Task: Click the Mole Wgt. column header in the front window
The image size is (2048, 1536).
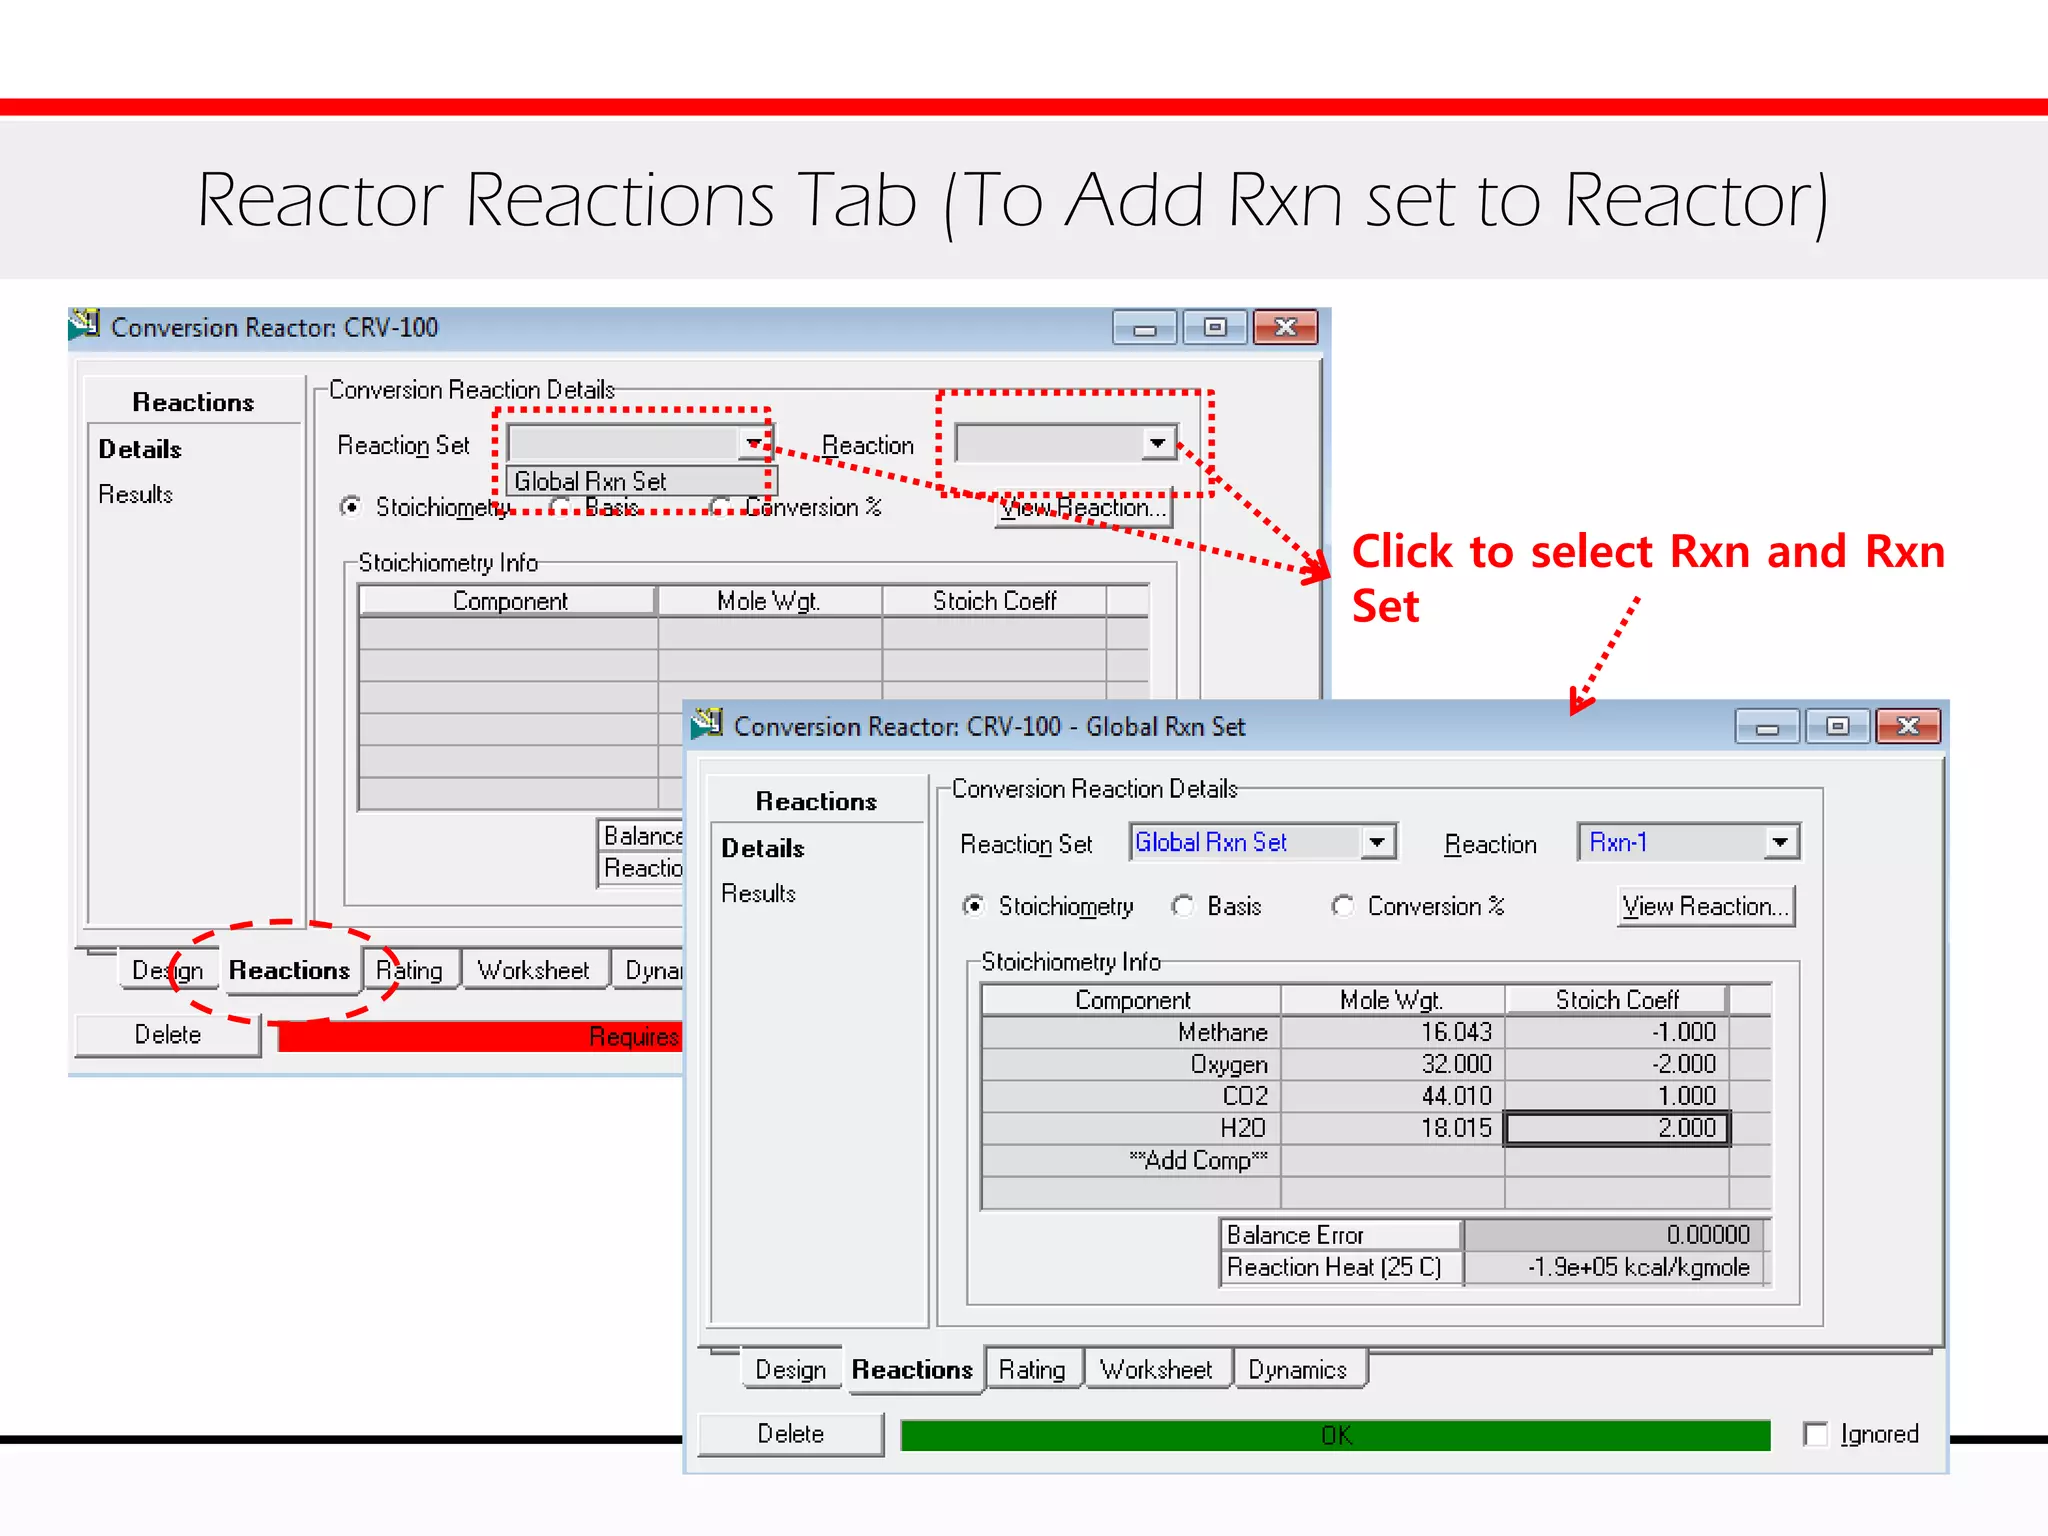Action: tap(1392, 1000)
